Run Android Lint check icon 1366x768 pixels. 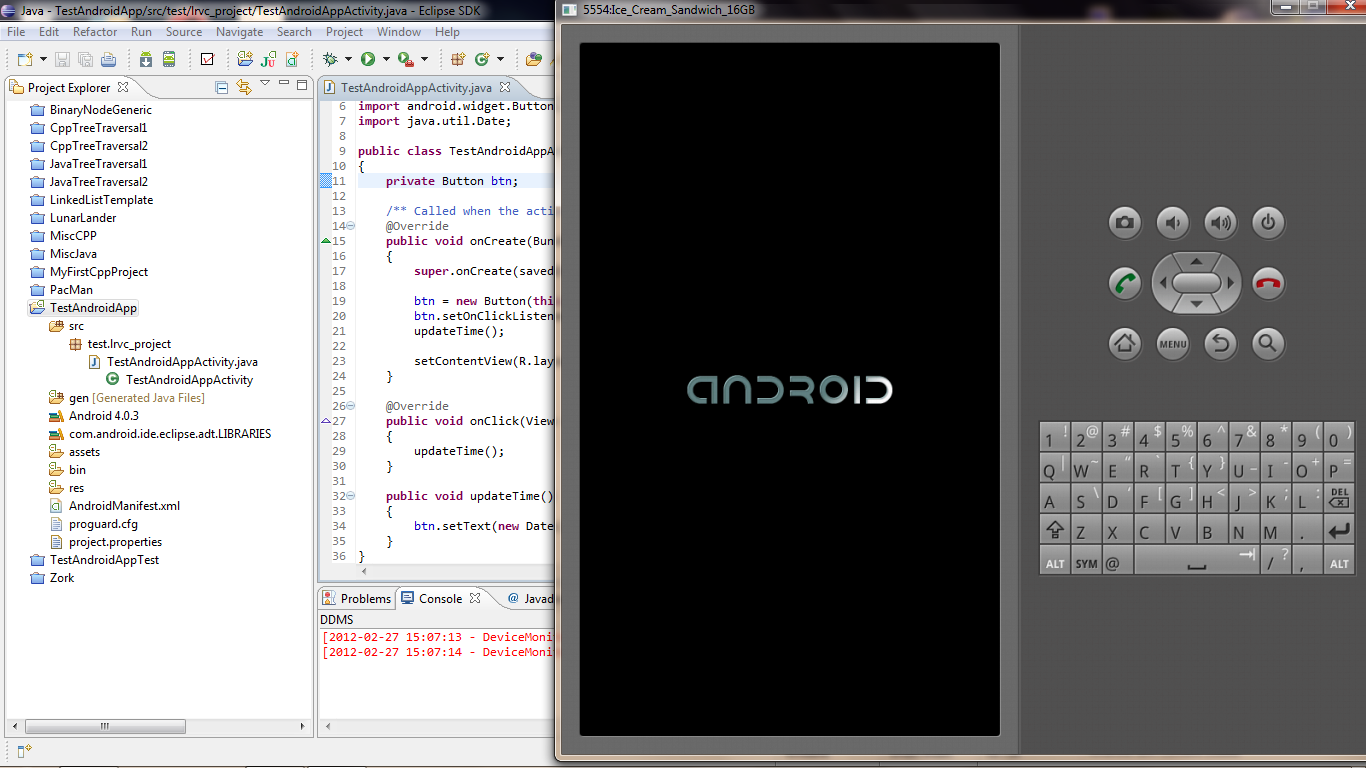207,59
